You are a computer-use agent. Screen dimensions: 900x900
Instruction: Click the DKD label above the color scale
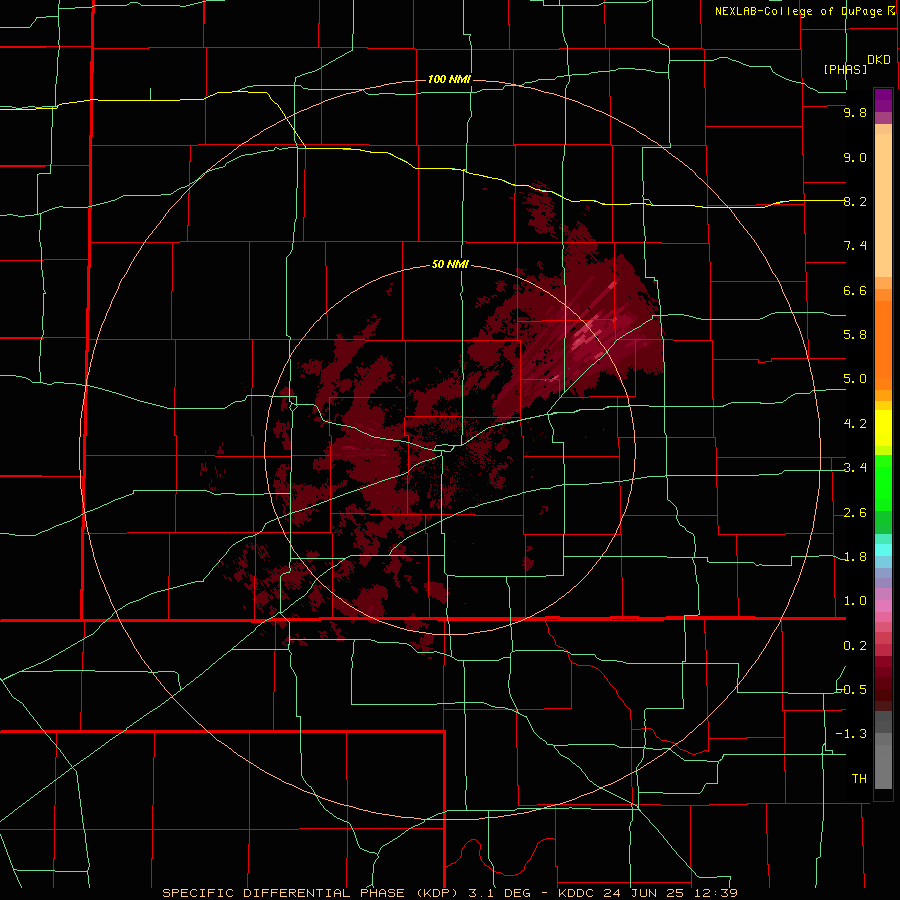(879, 60)
